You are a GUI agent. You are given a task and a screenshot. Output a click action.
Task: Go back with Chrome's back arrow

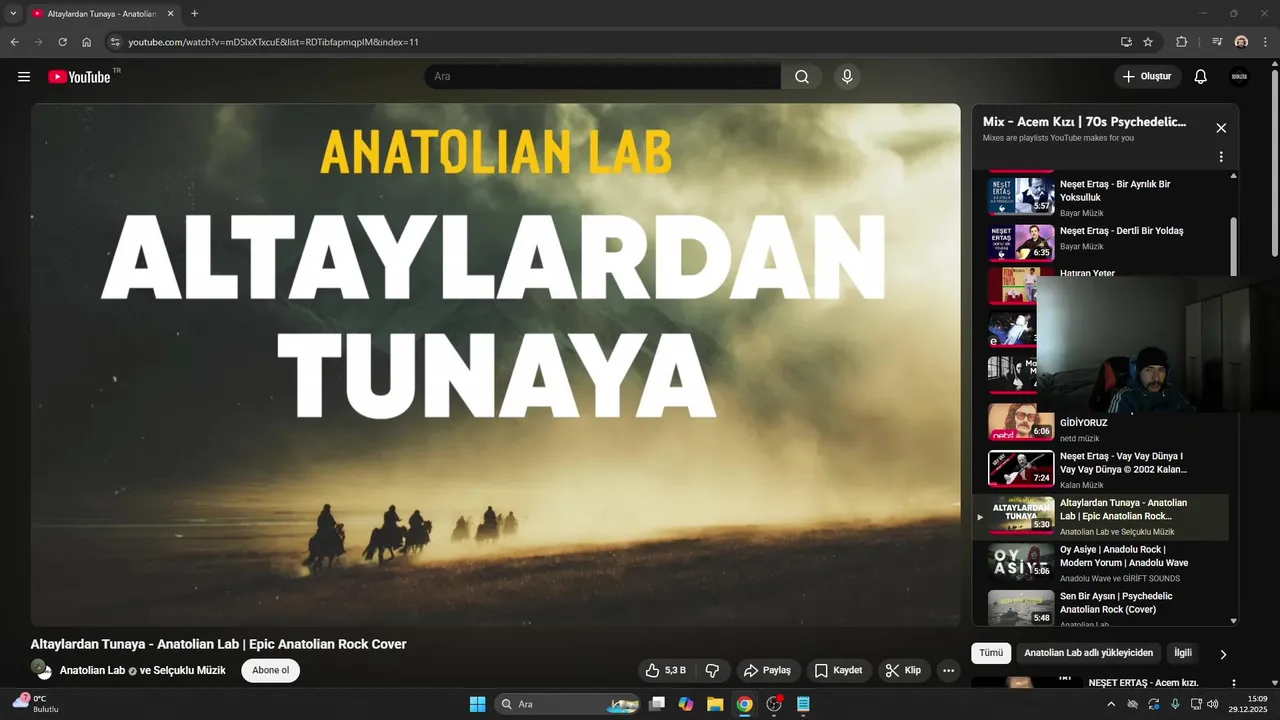[14, 42]
